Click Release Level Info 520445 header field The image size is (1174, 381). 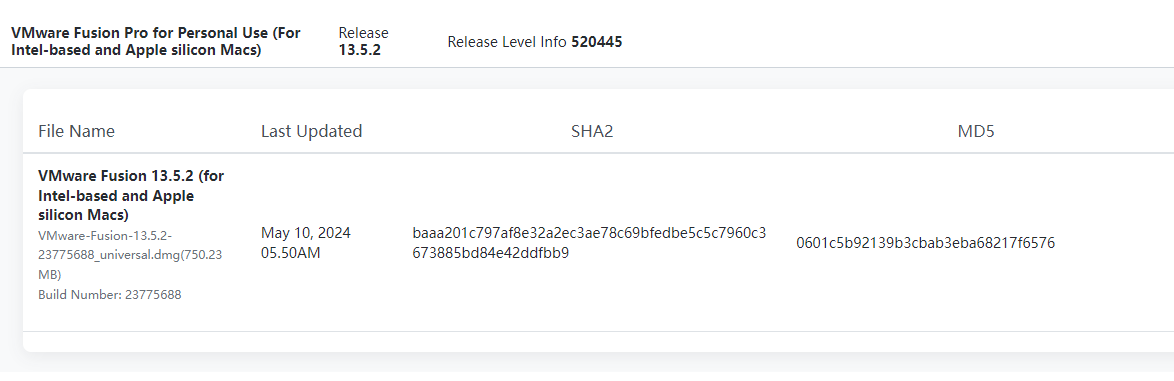(535, 42)
